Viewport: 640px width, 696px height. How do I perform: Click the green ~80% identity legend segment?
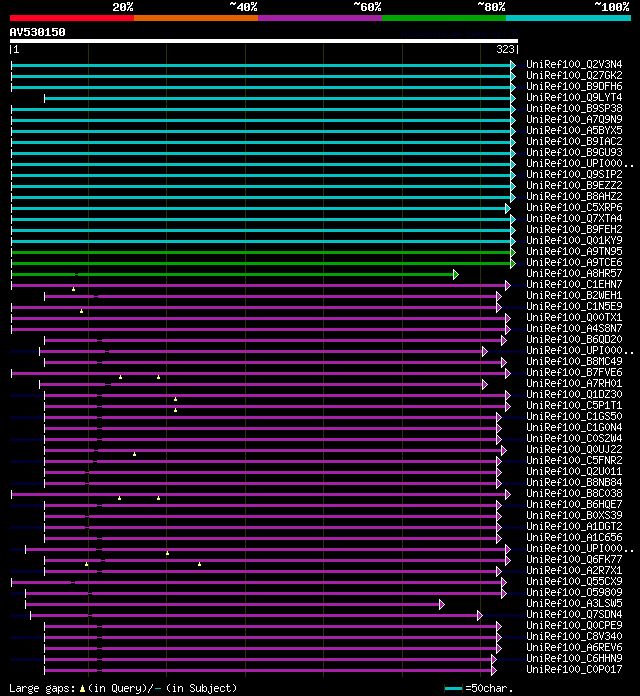[444, 18]
